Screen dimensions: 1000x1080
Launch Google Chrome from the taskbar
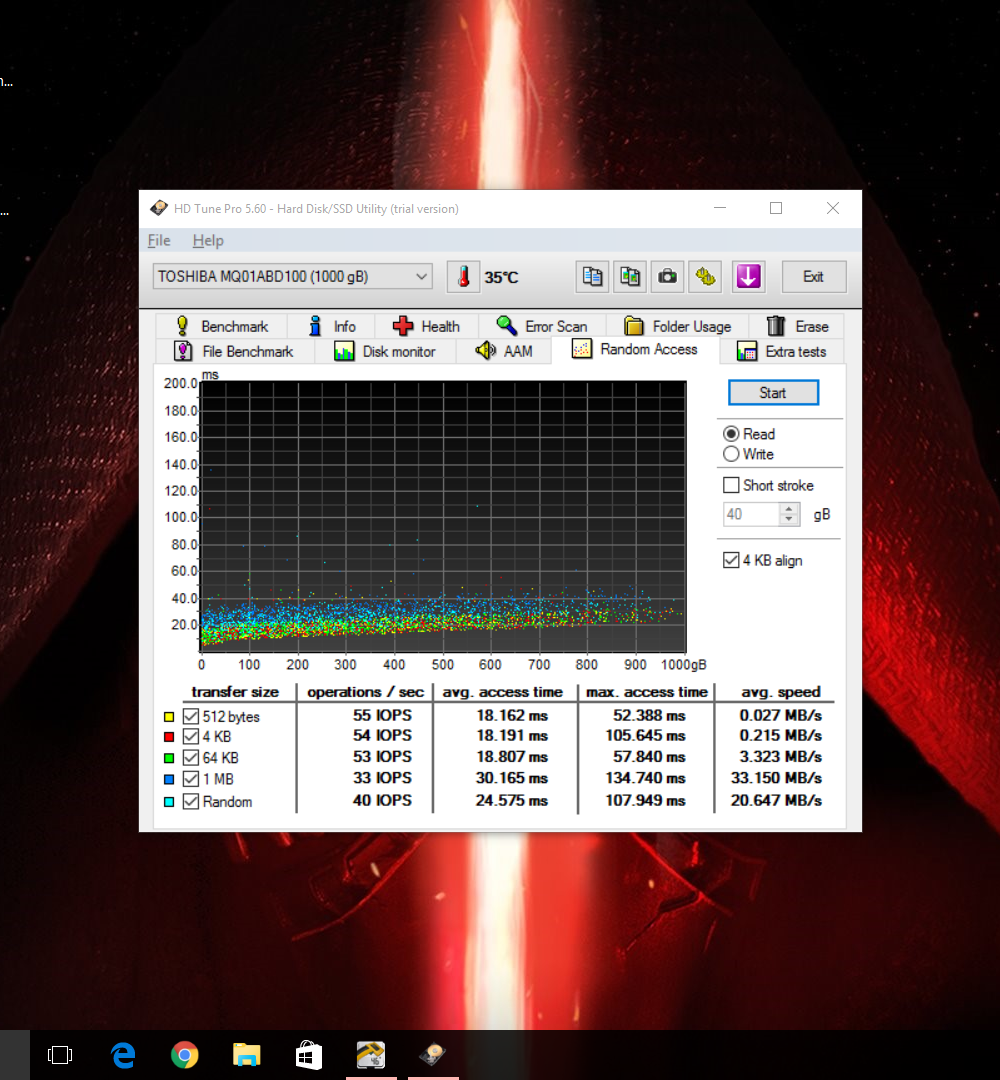(185, 1055)
